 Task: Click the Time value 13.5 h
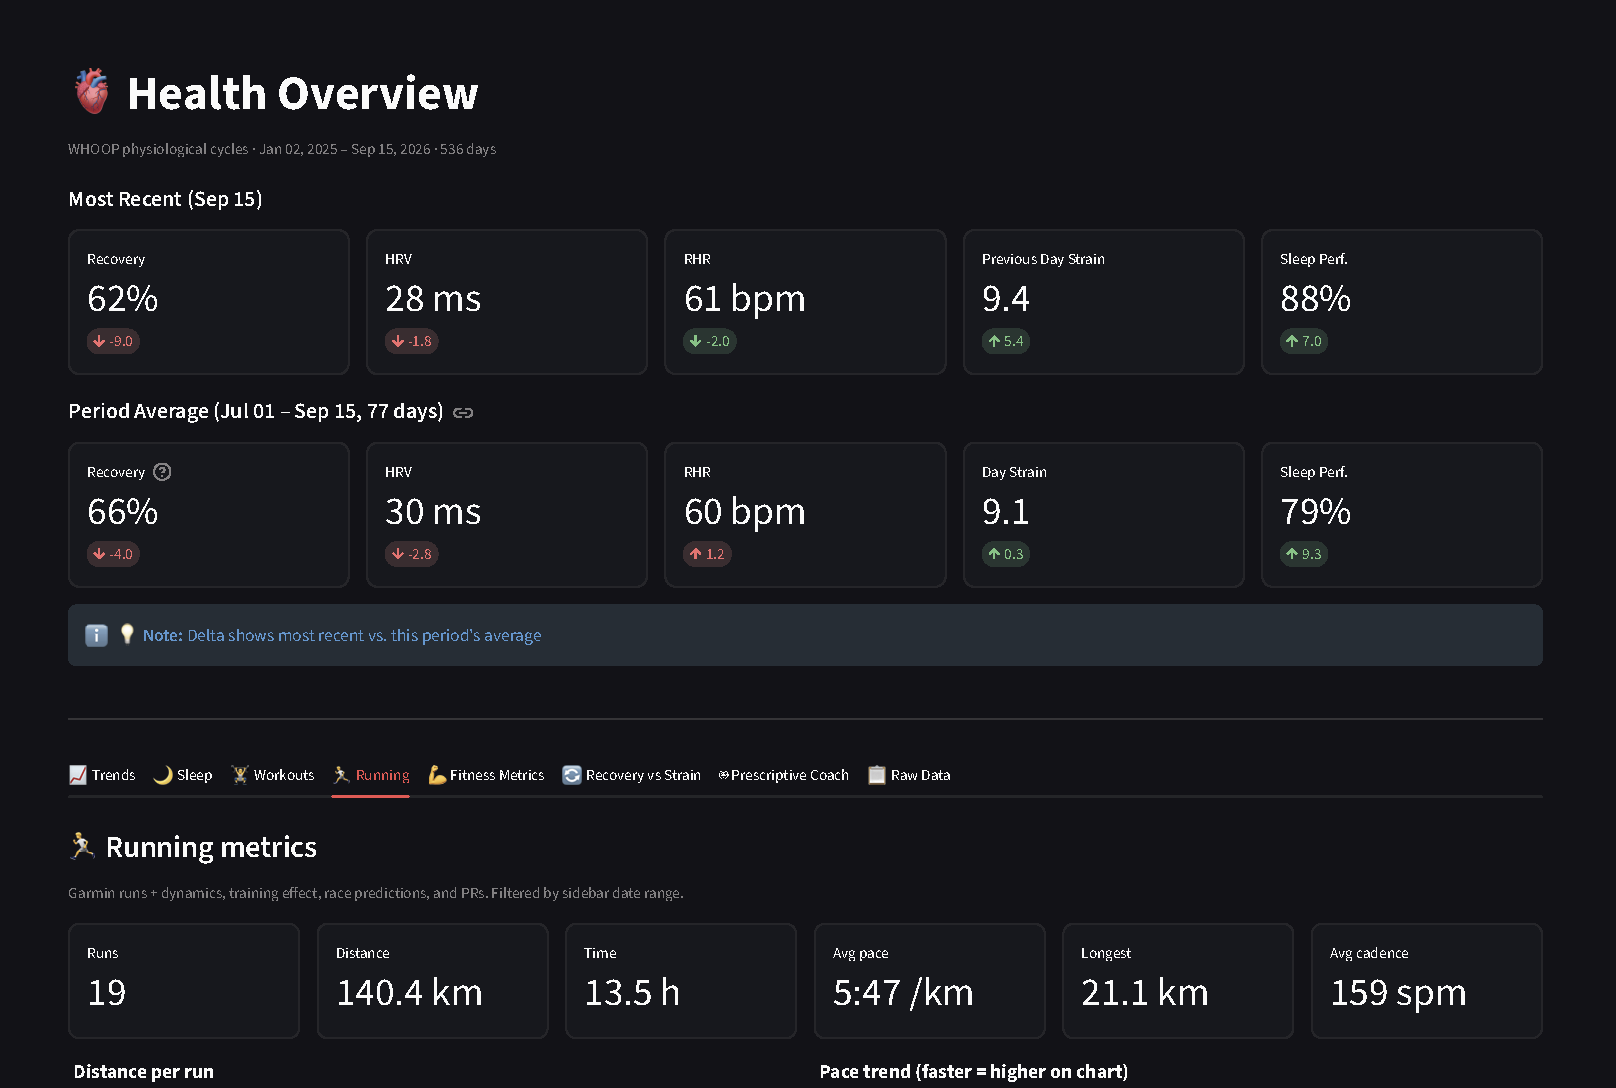632,993
